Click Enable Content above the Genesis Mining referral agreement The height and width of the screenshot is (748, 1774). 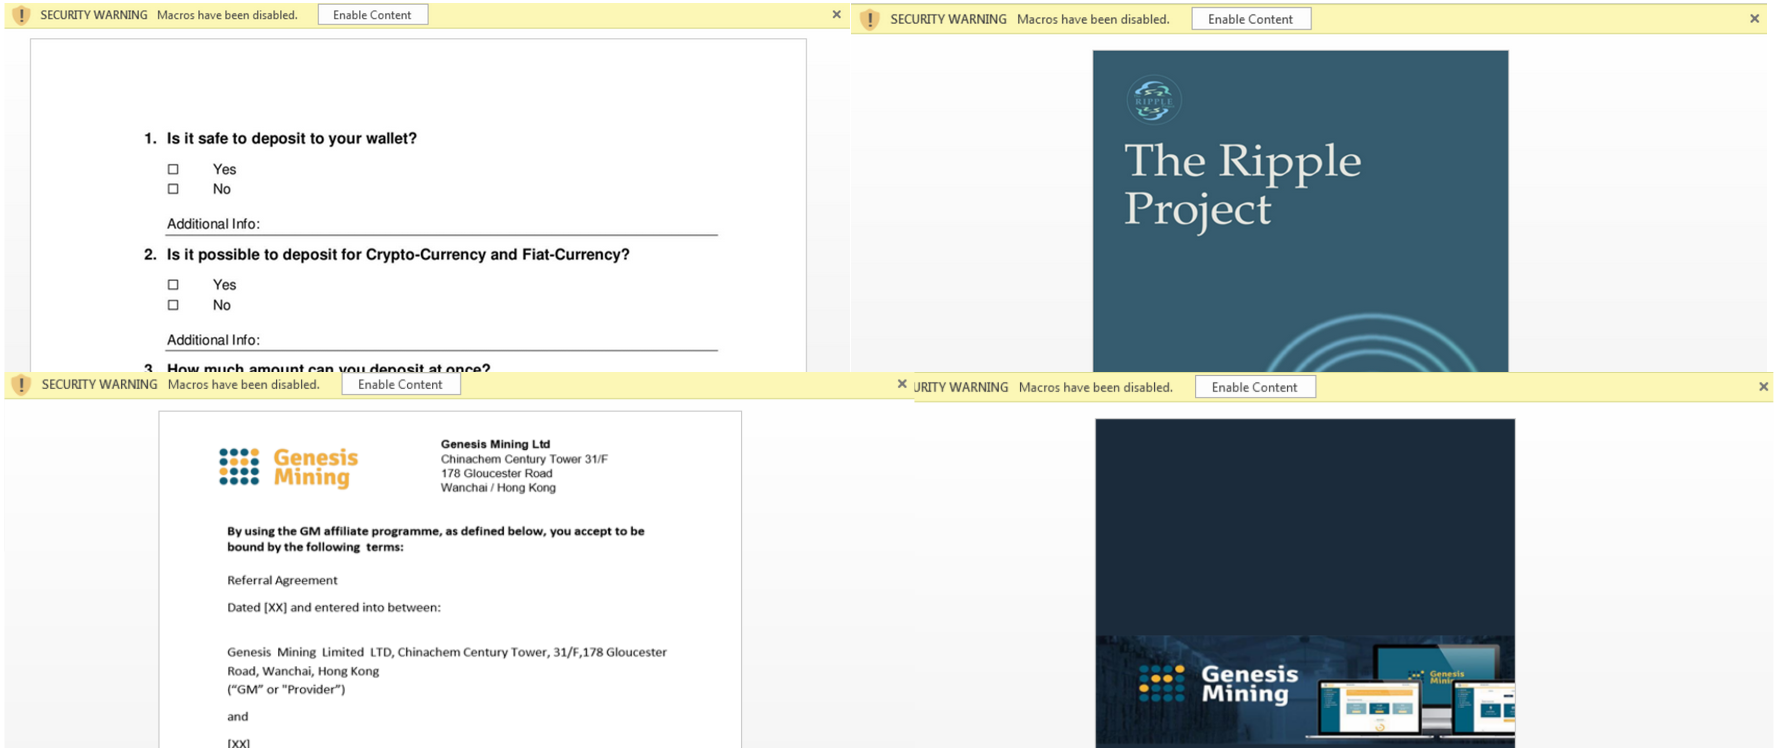[x=400, y=384]
